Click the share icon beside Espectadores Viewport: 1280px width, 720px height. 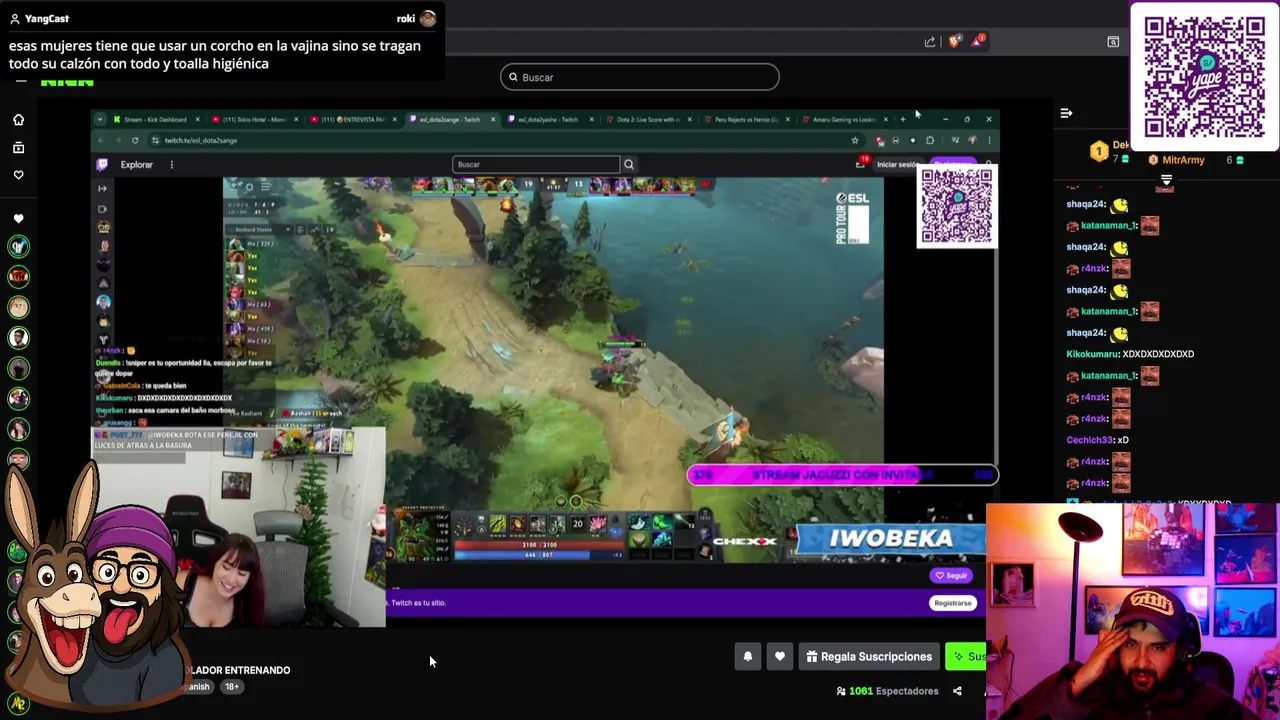pos(957,691)
